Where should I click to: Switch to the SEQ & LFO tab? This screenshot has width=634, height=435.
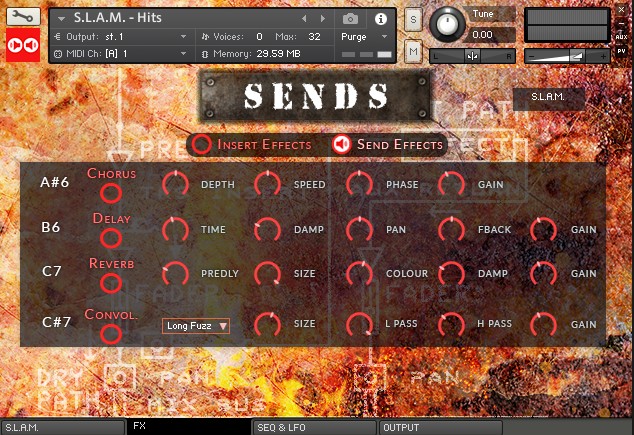pos(314,428)
